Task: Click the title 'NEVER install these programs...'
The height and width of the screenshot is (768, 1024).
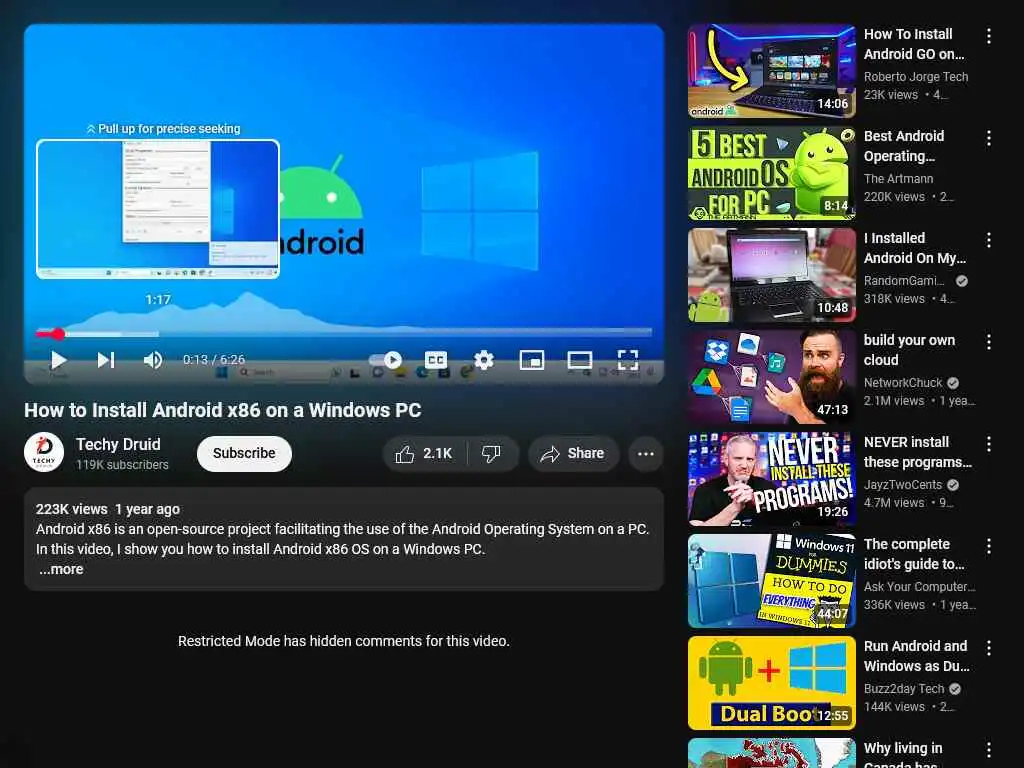Action: coord(918,452)
